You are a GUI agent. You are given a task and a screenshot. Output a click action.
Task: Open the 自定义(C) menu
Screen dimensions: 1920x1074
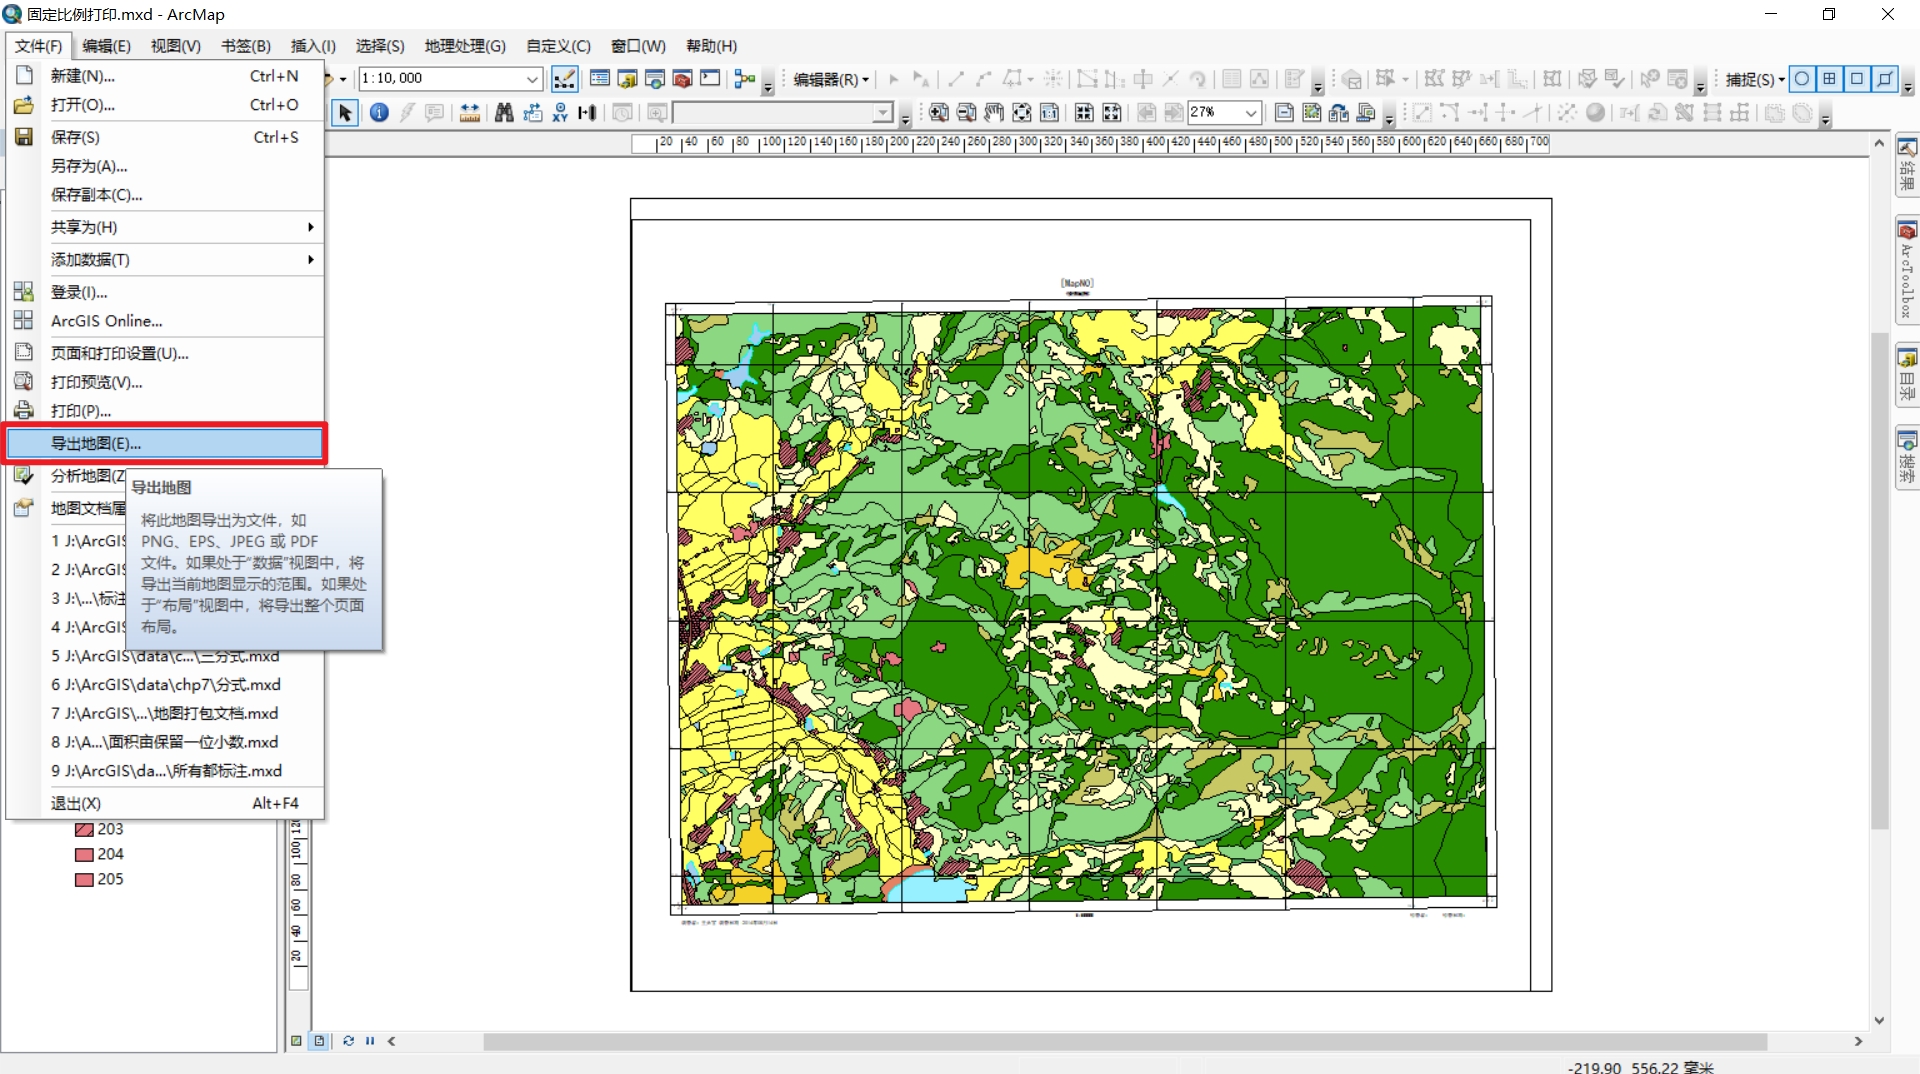click(x=558, y=46)
